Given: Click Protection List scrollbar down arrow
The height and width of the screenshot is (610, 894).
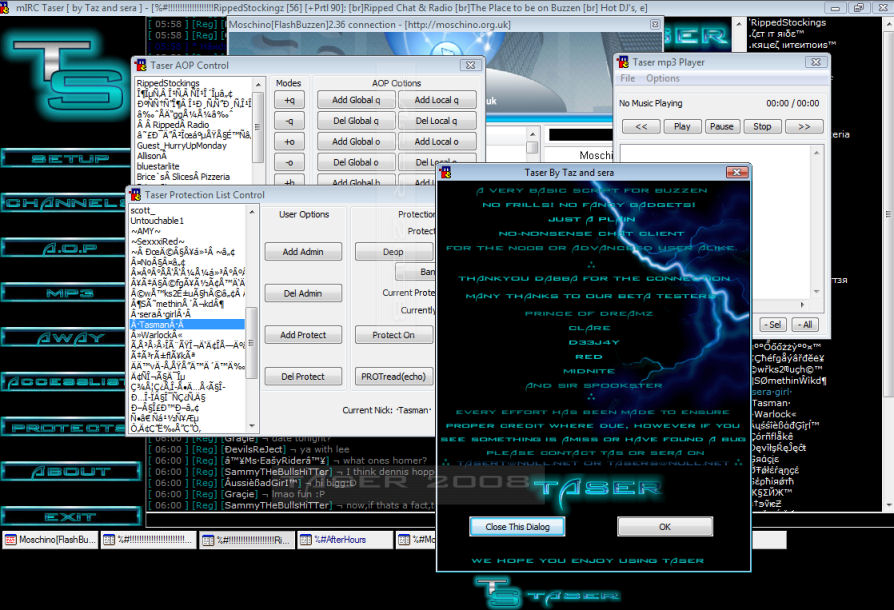Looking at the screenshot, I should pos(252,426).
